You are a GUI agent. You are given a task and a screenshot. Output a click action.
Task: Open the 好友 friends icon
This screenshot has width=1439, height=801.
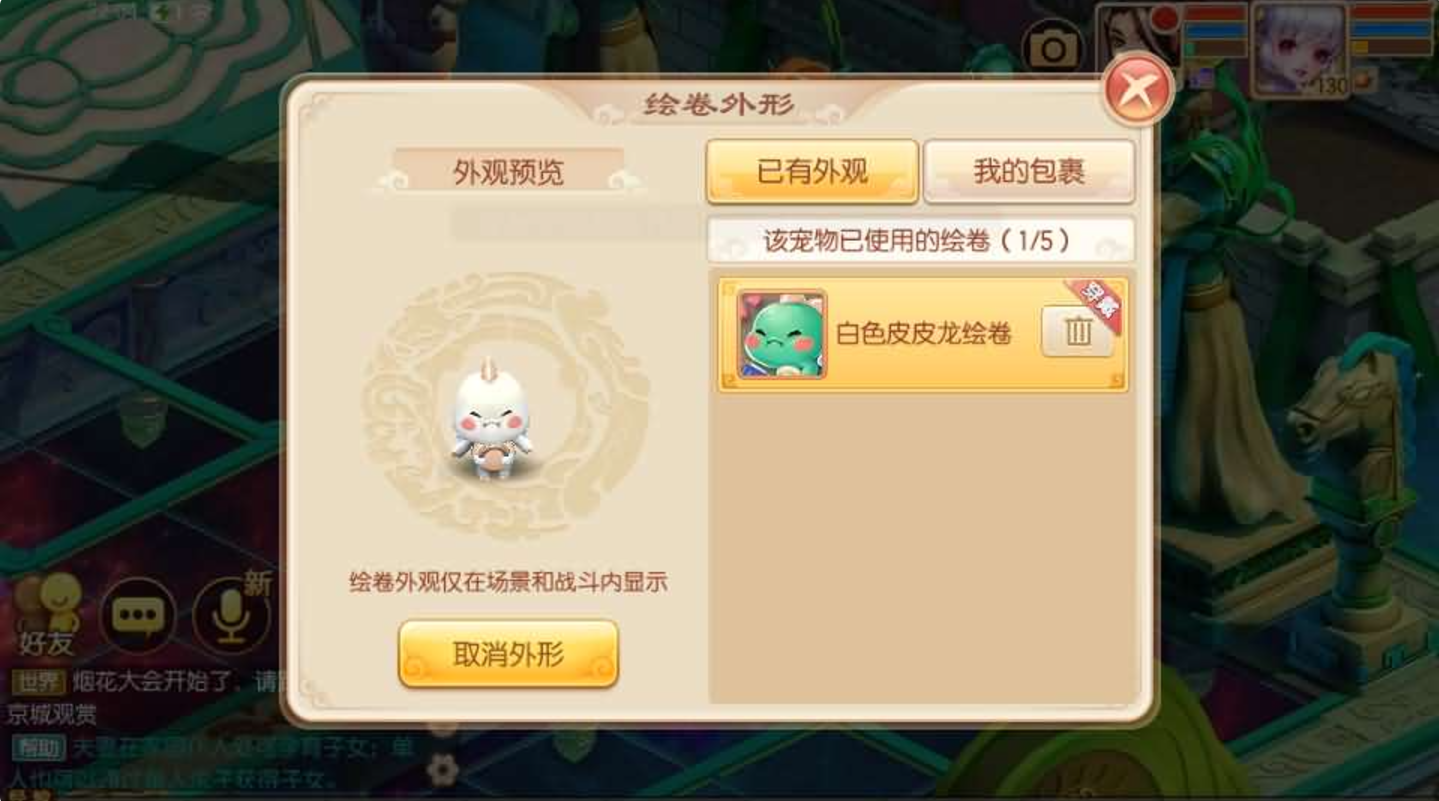point(47,614)
